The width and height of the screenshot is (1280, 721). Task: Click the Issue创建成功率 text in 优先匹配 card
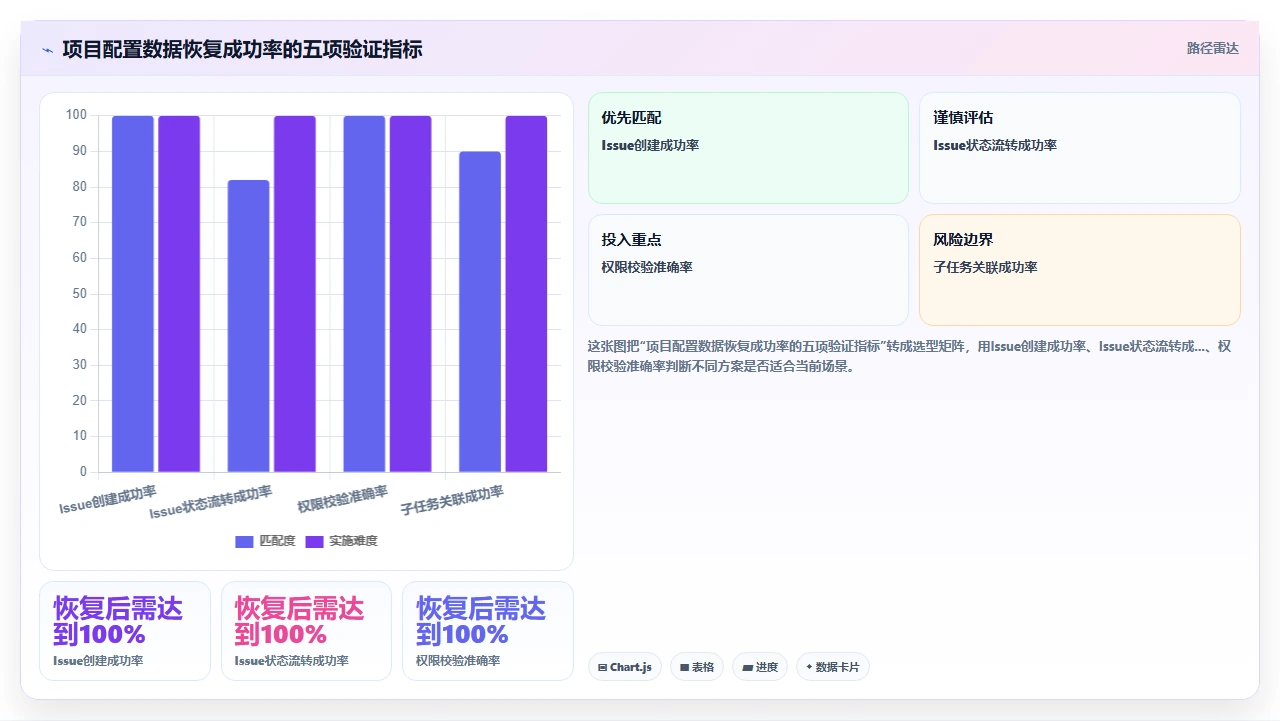pyautogui.click(x=650, y=145)
